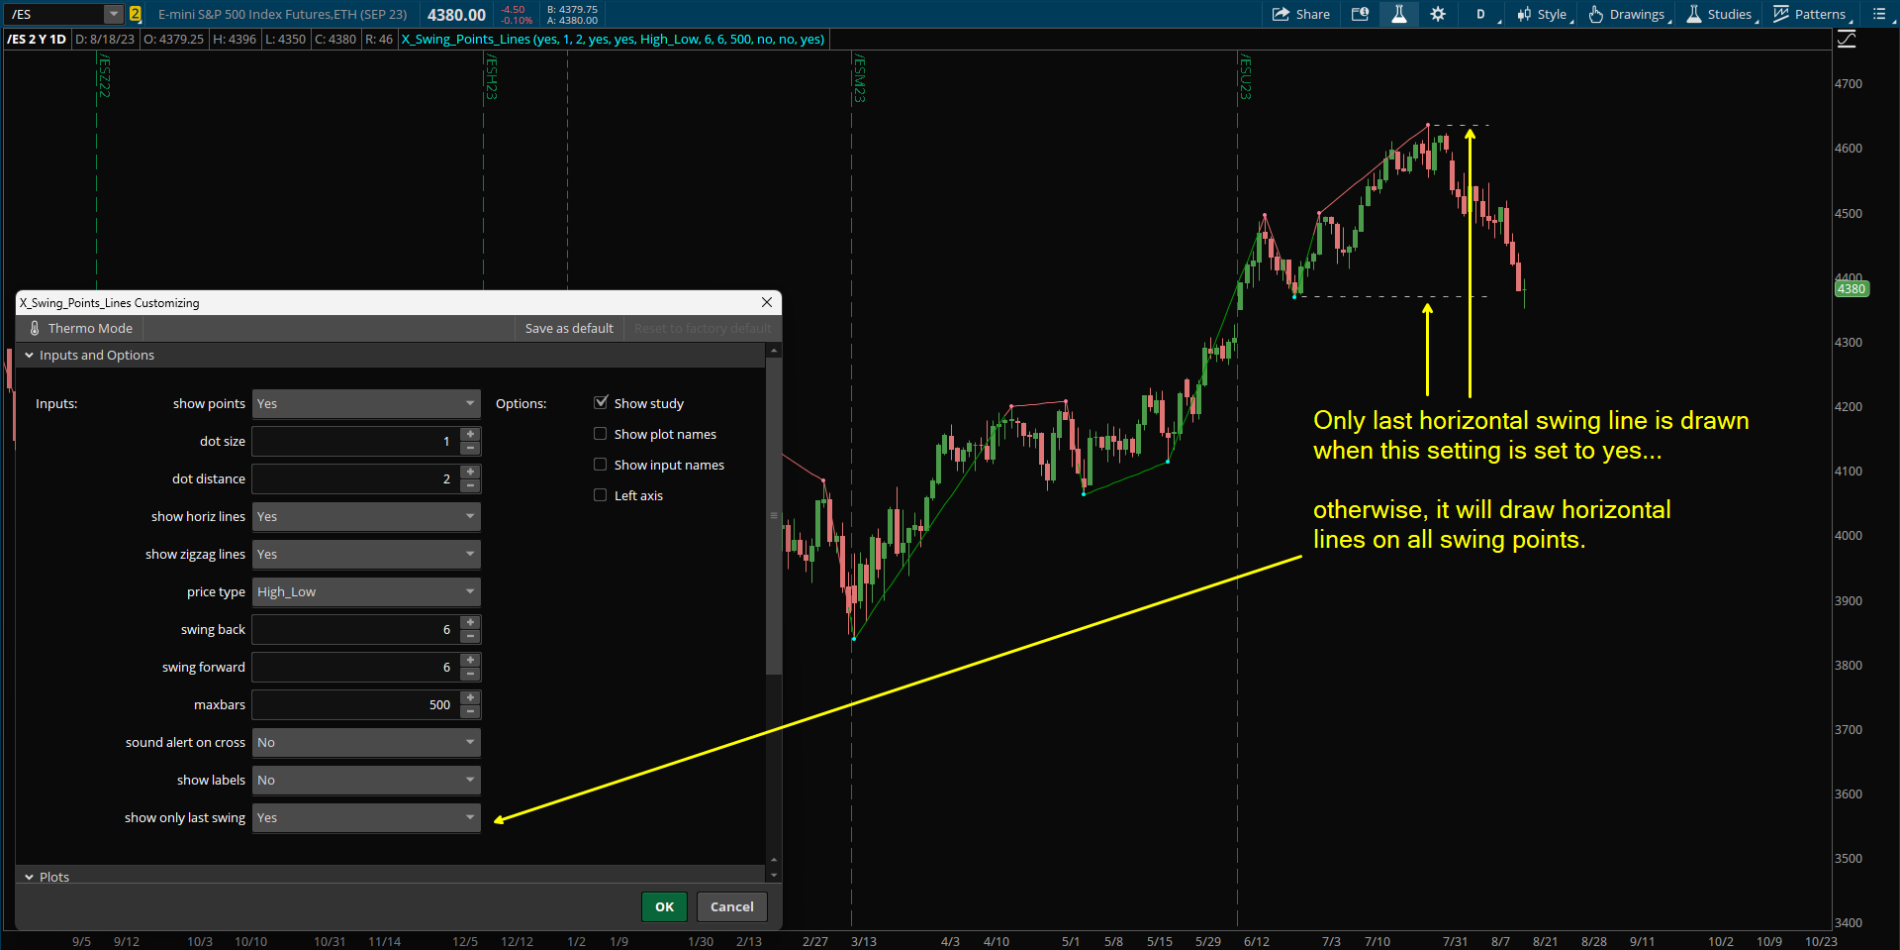The height and width of the screenshot is (950, 1900).
Task: Open the Edit Studies flask icon
Action: coord(1398,14)
